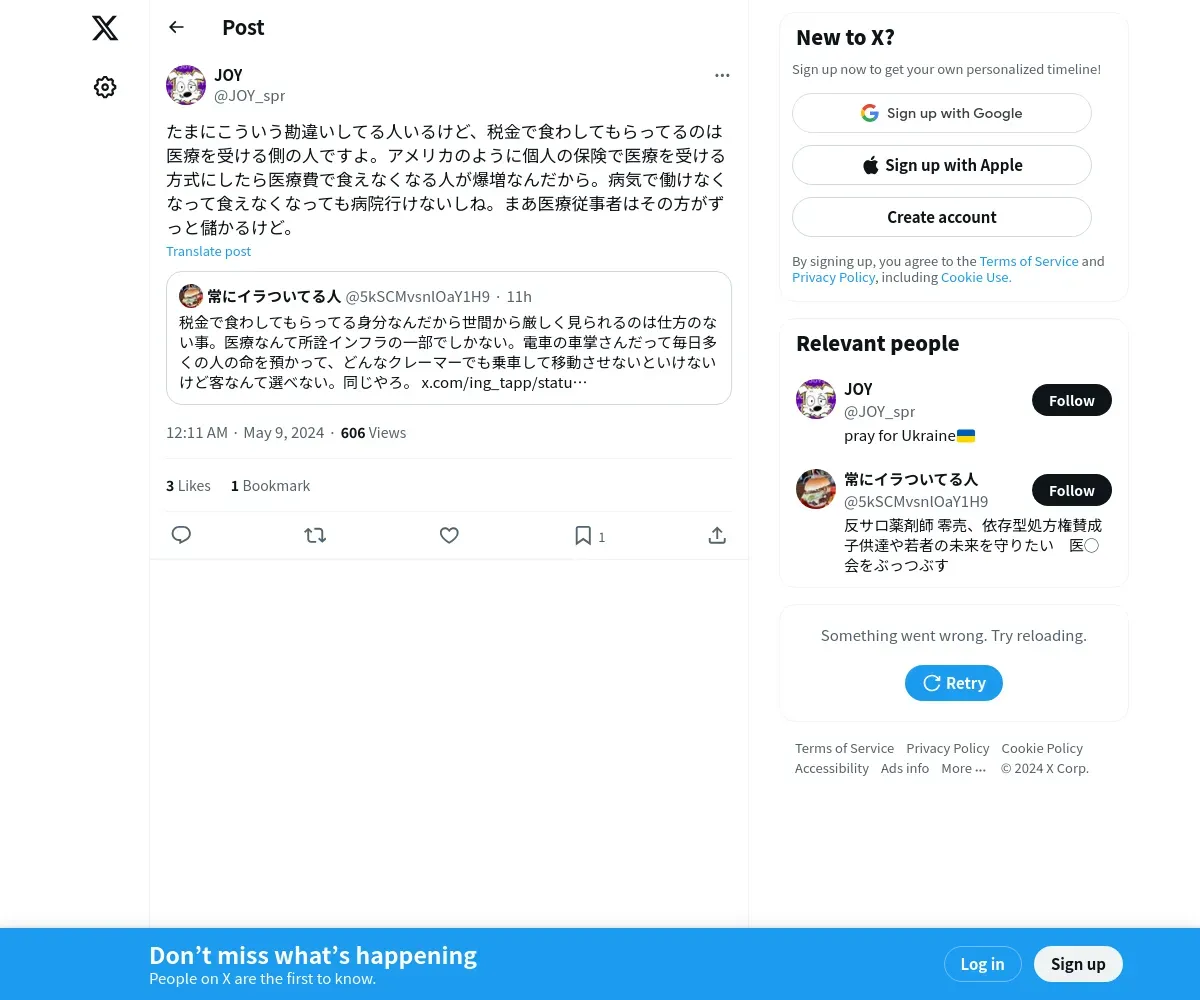This screenshot has height=1000, width=1200.
Task: Select Create account button
Action: pyautogui.click(x=942, y=217)
